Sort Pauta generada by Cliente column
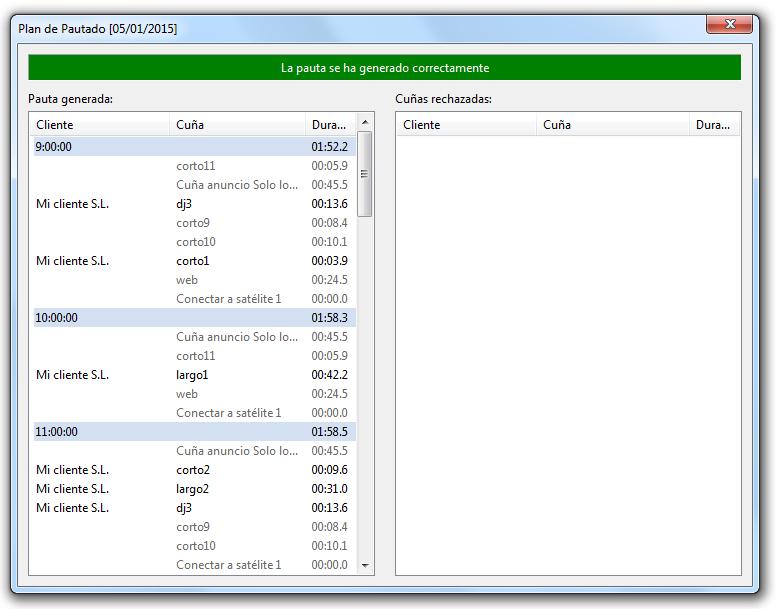This screenshot has height=609, width=776. [100, 125]
